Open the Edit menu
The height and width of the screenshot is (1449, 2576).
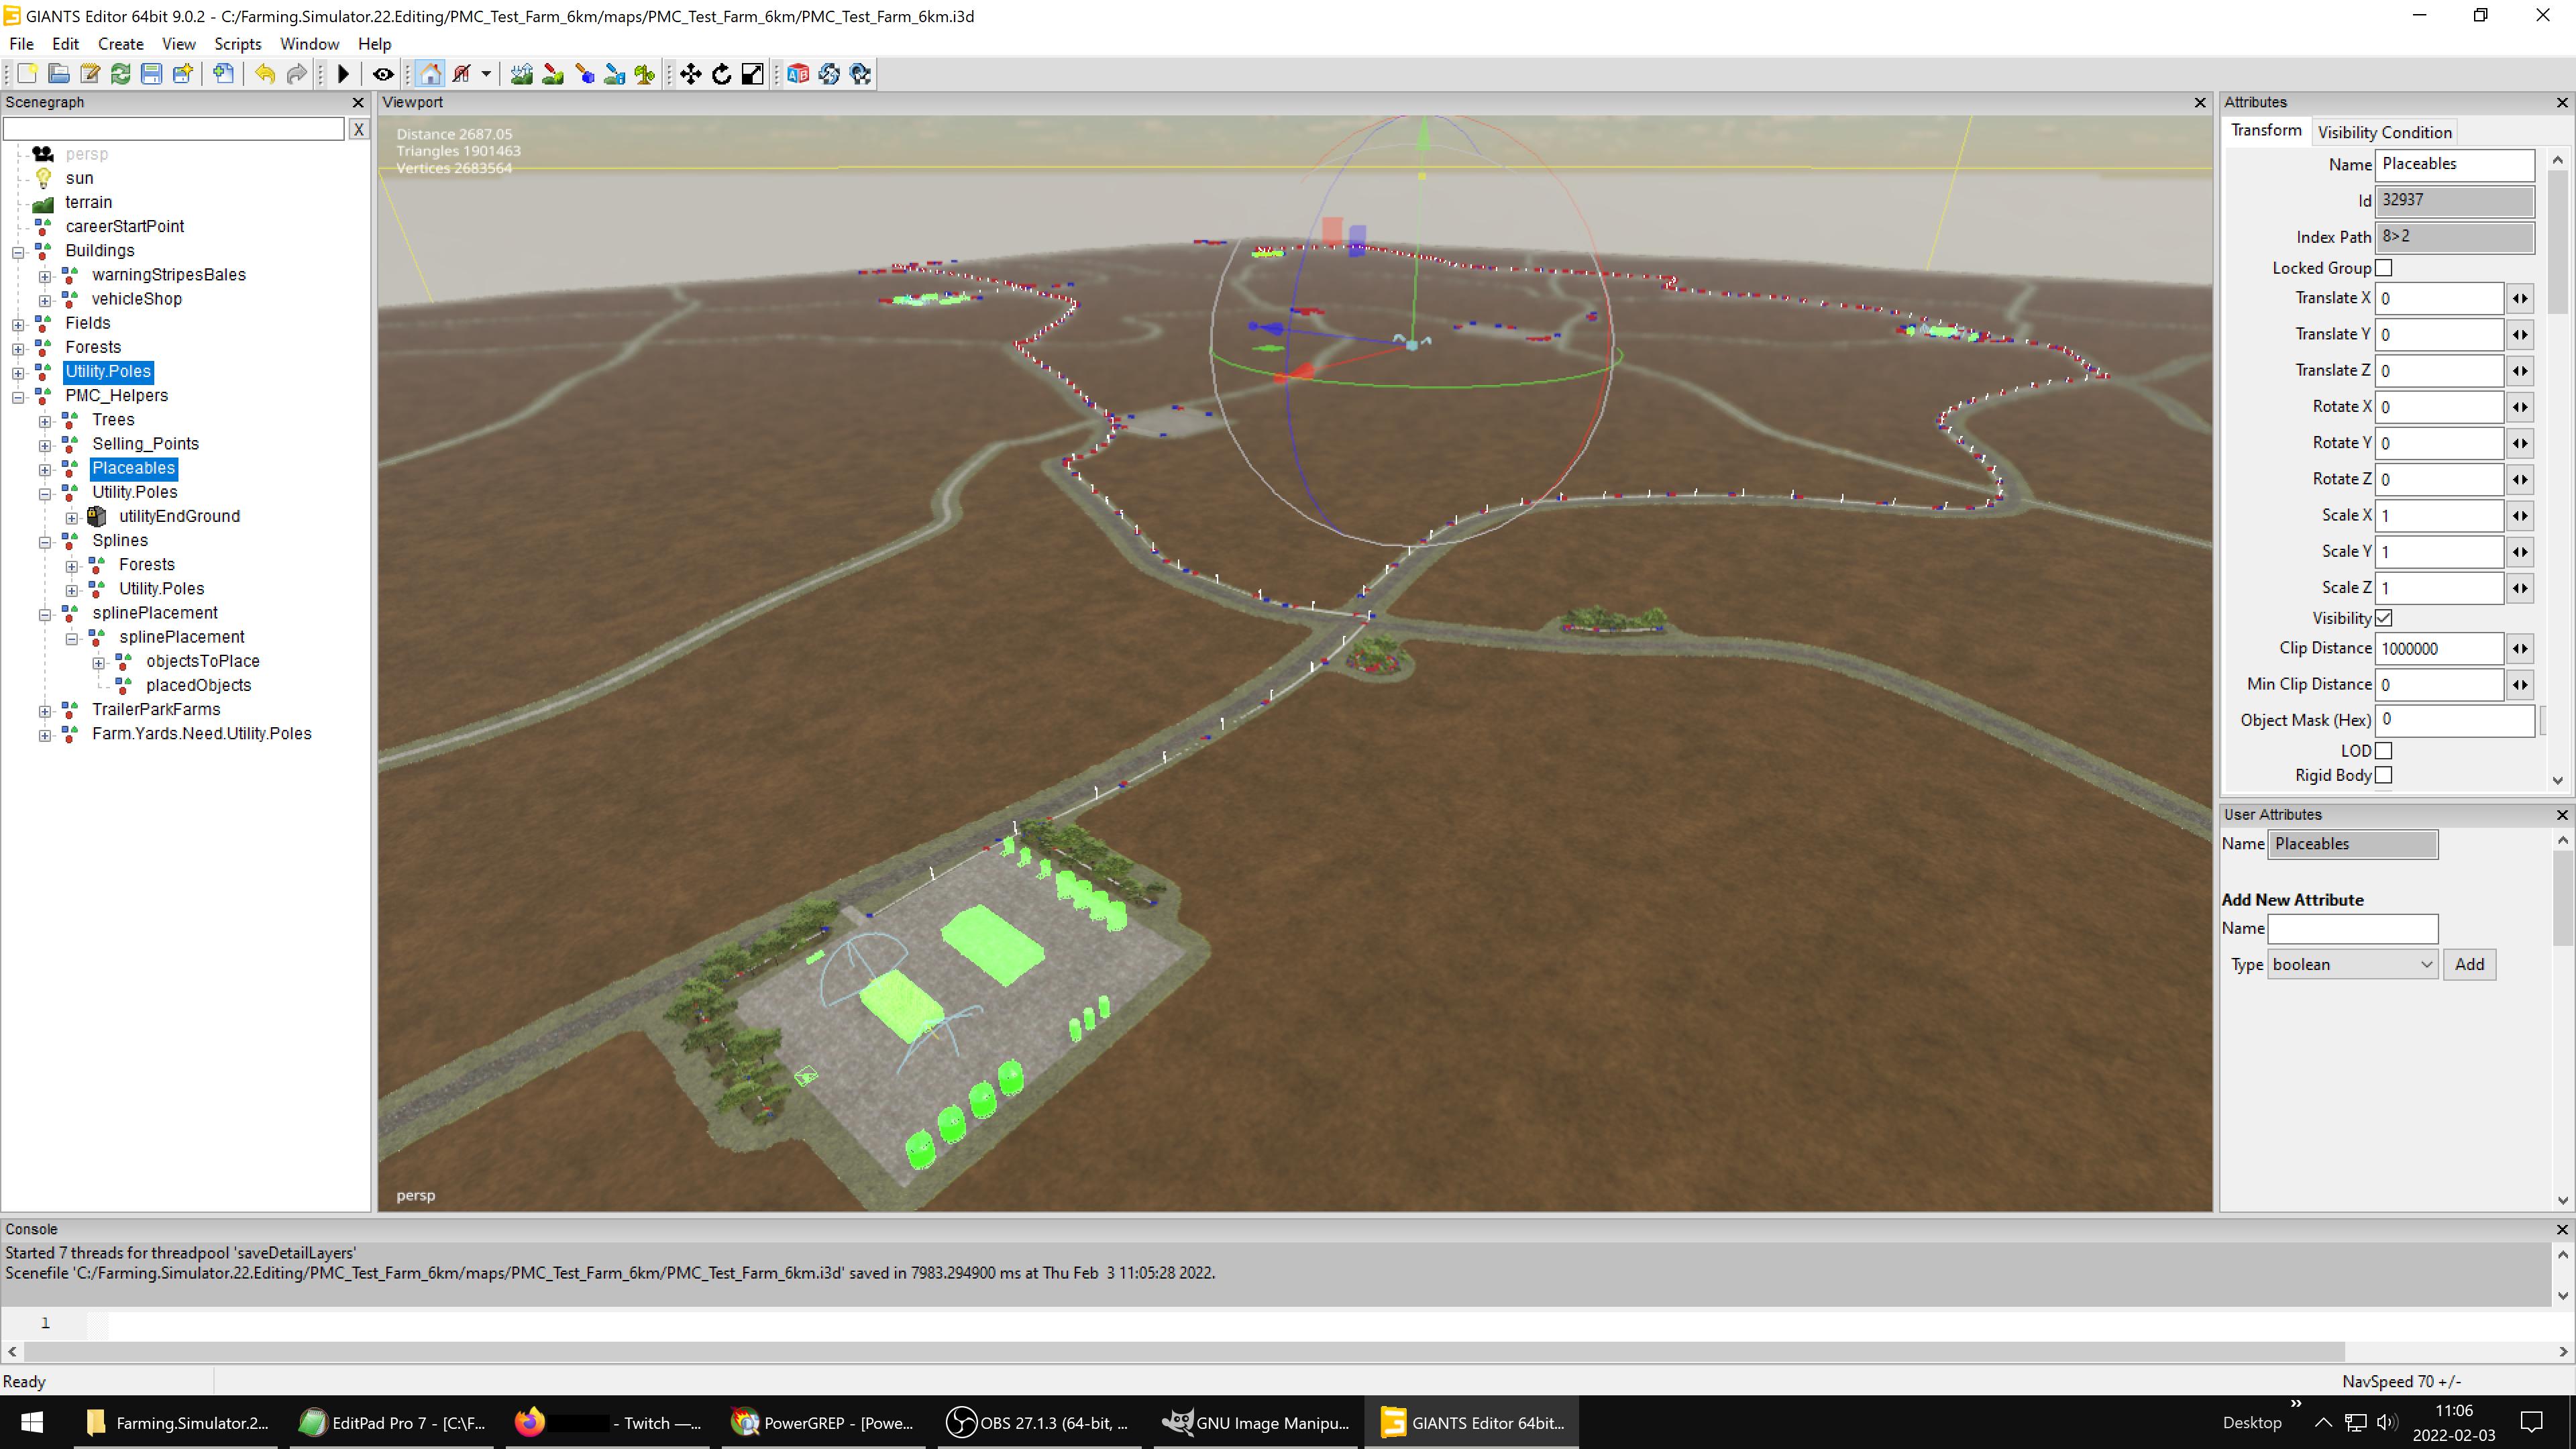(65, 44)
